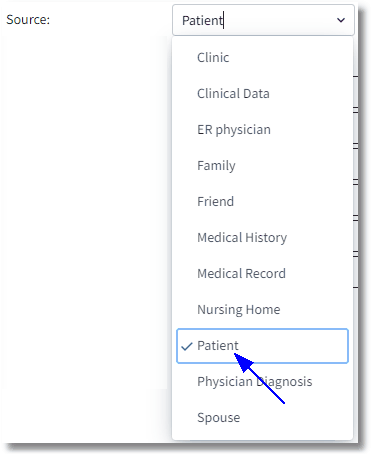Click the blue arrow annotation head
The width and height of the screenshot is (372, 457).
243,362
